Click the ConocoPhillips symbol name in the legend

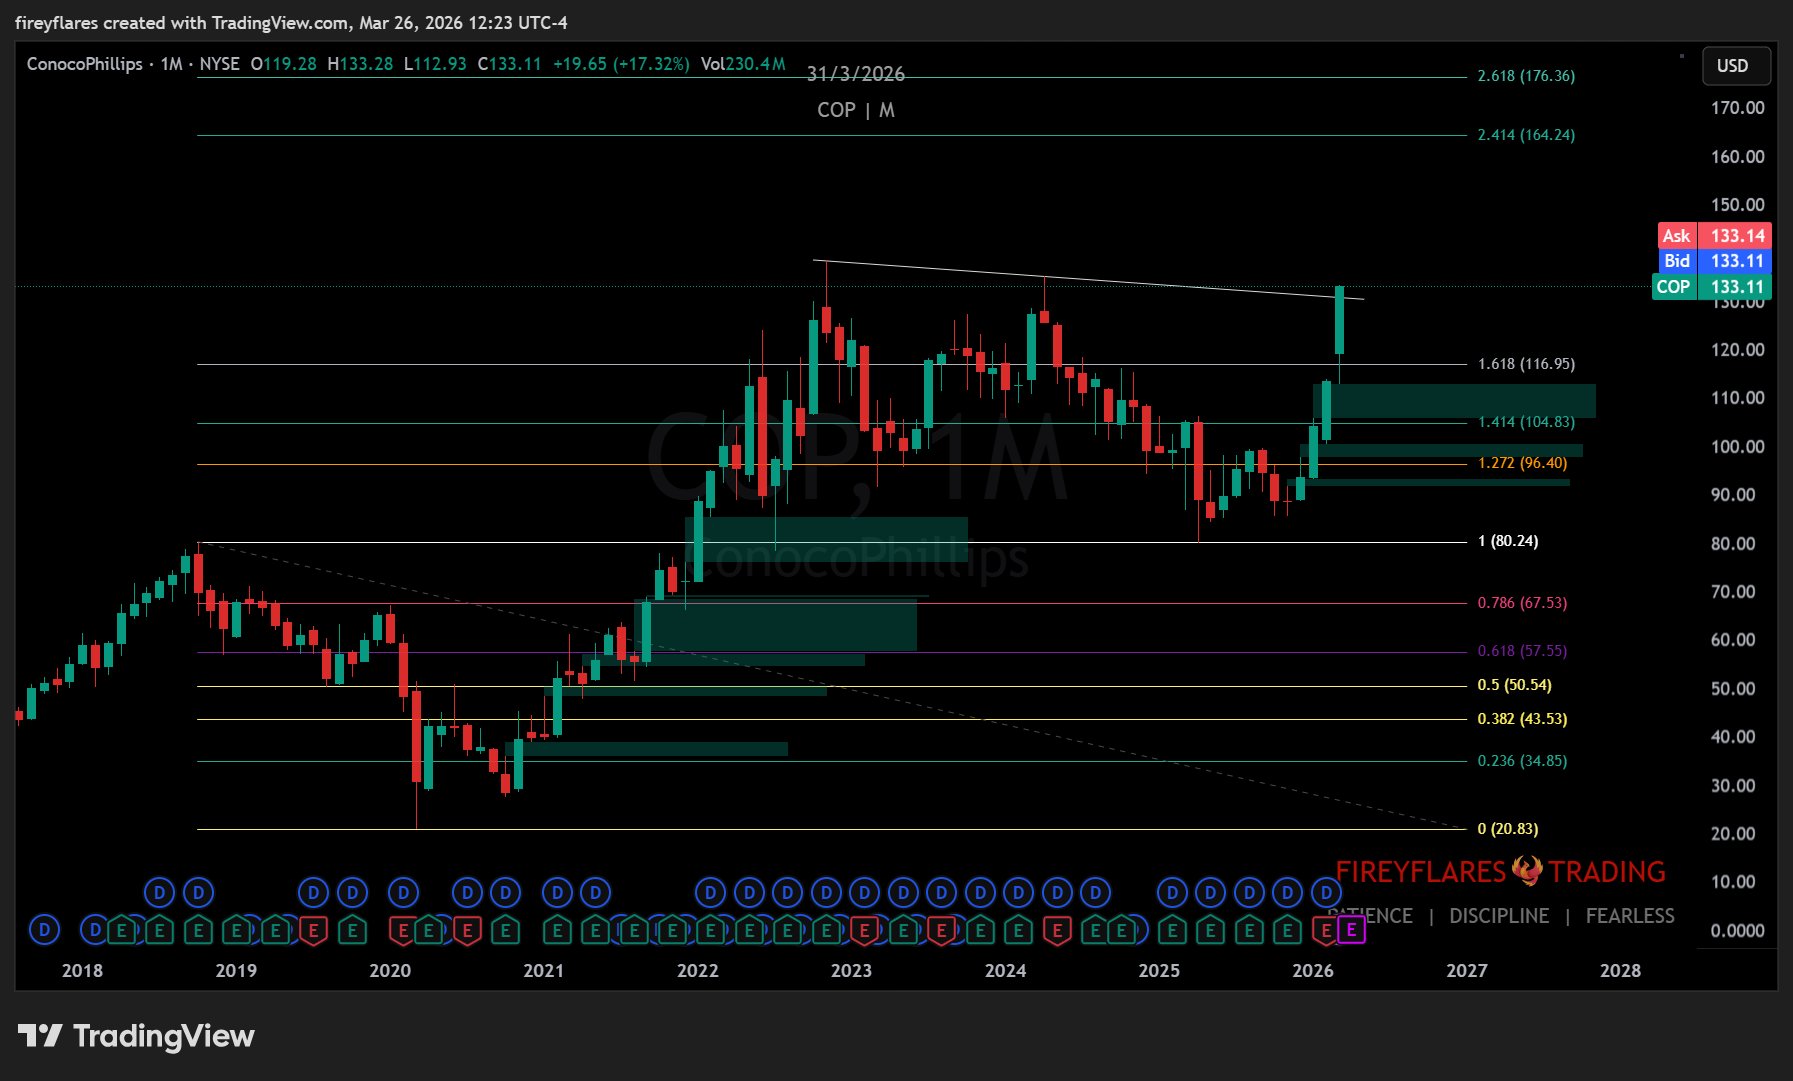pyautogui.click(x=85, y=64)
